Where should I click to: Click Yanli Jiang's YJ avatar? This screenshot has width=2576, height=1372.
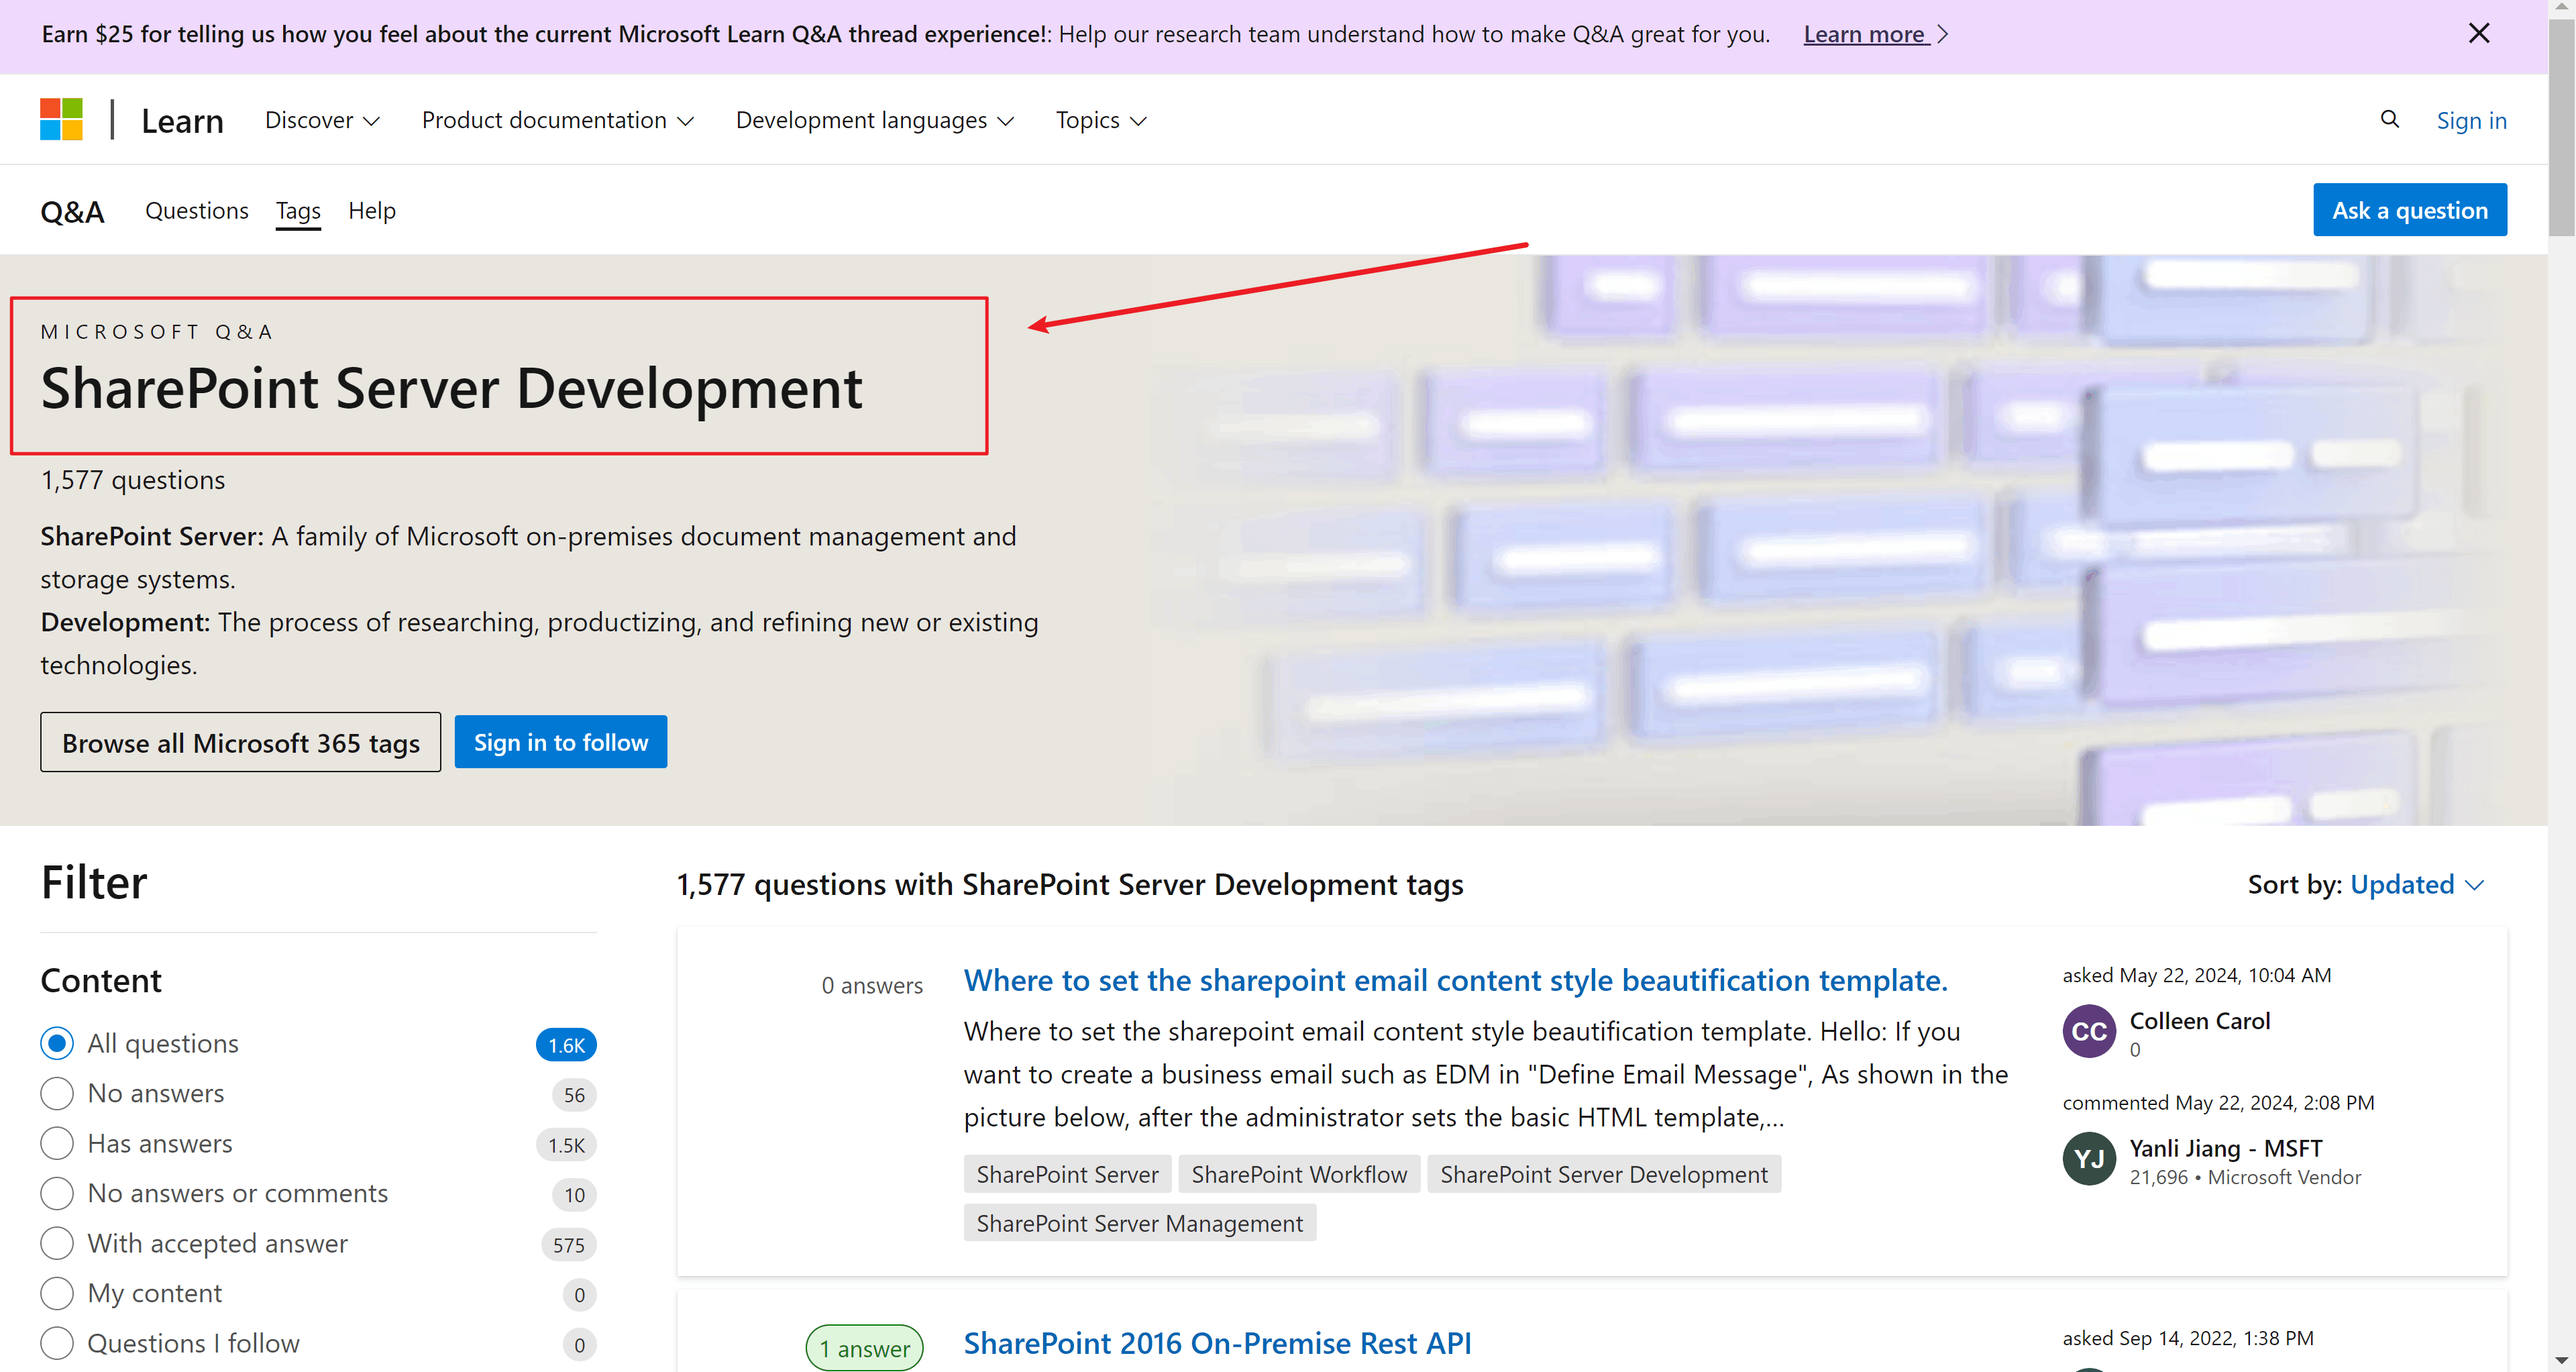[x=2088, y=1158]
